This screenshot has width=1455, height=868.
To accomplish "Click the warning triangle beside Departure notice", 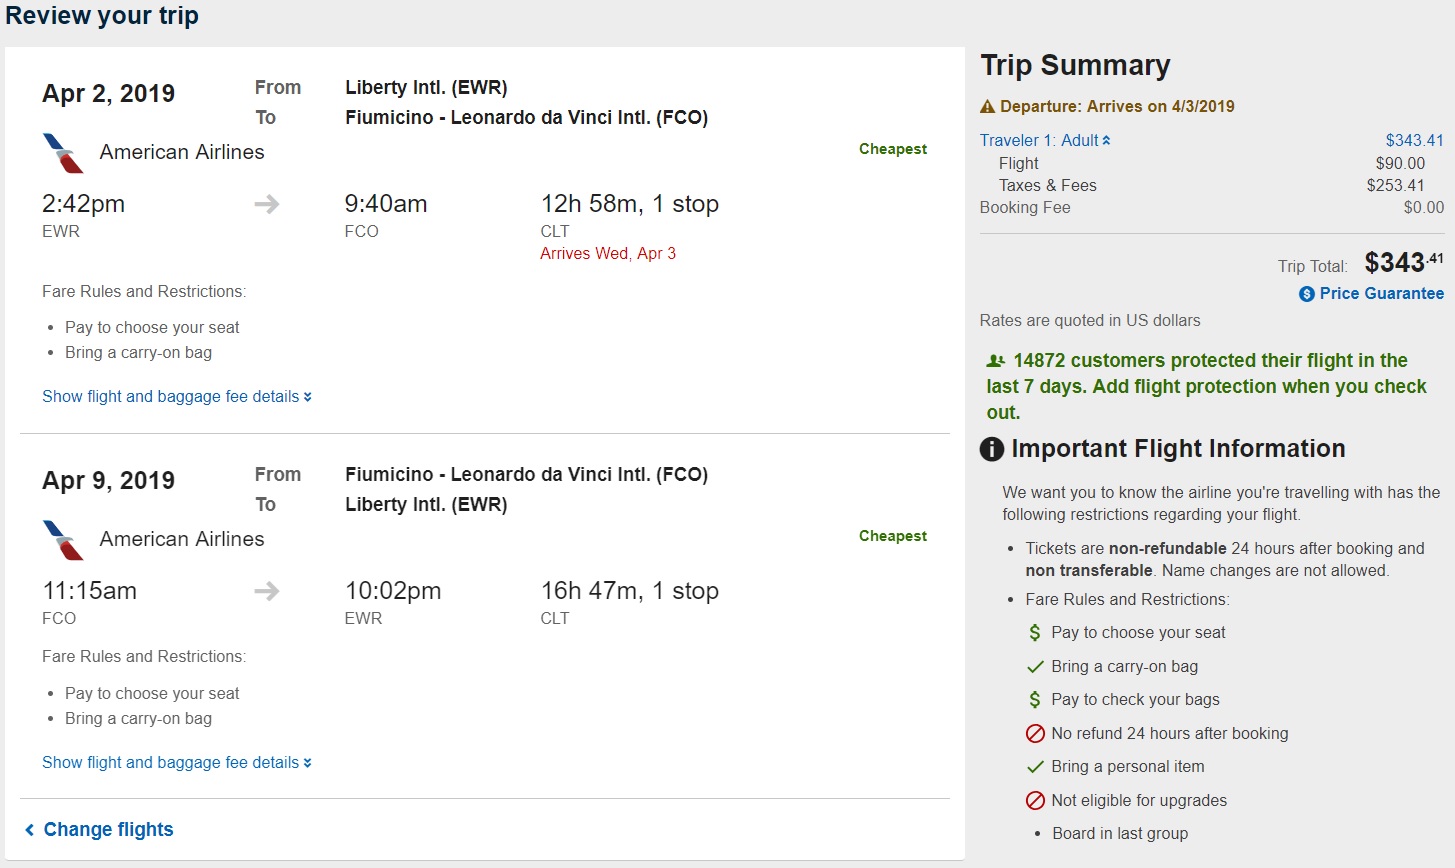I will click(x=988, y=106).
